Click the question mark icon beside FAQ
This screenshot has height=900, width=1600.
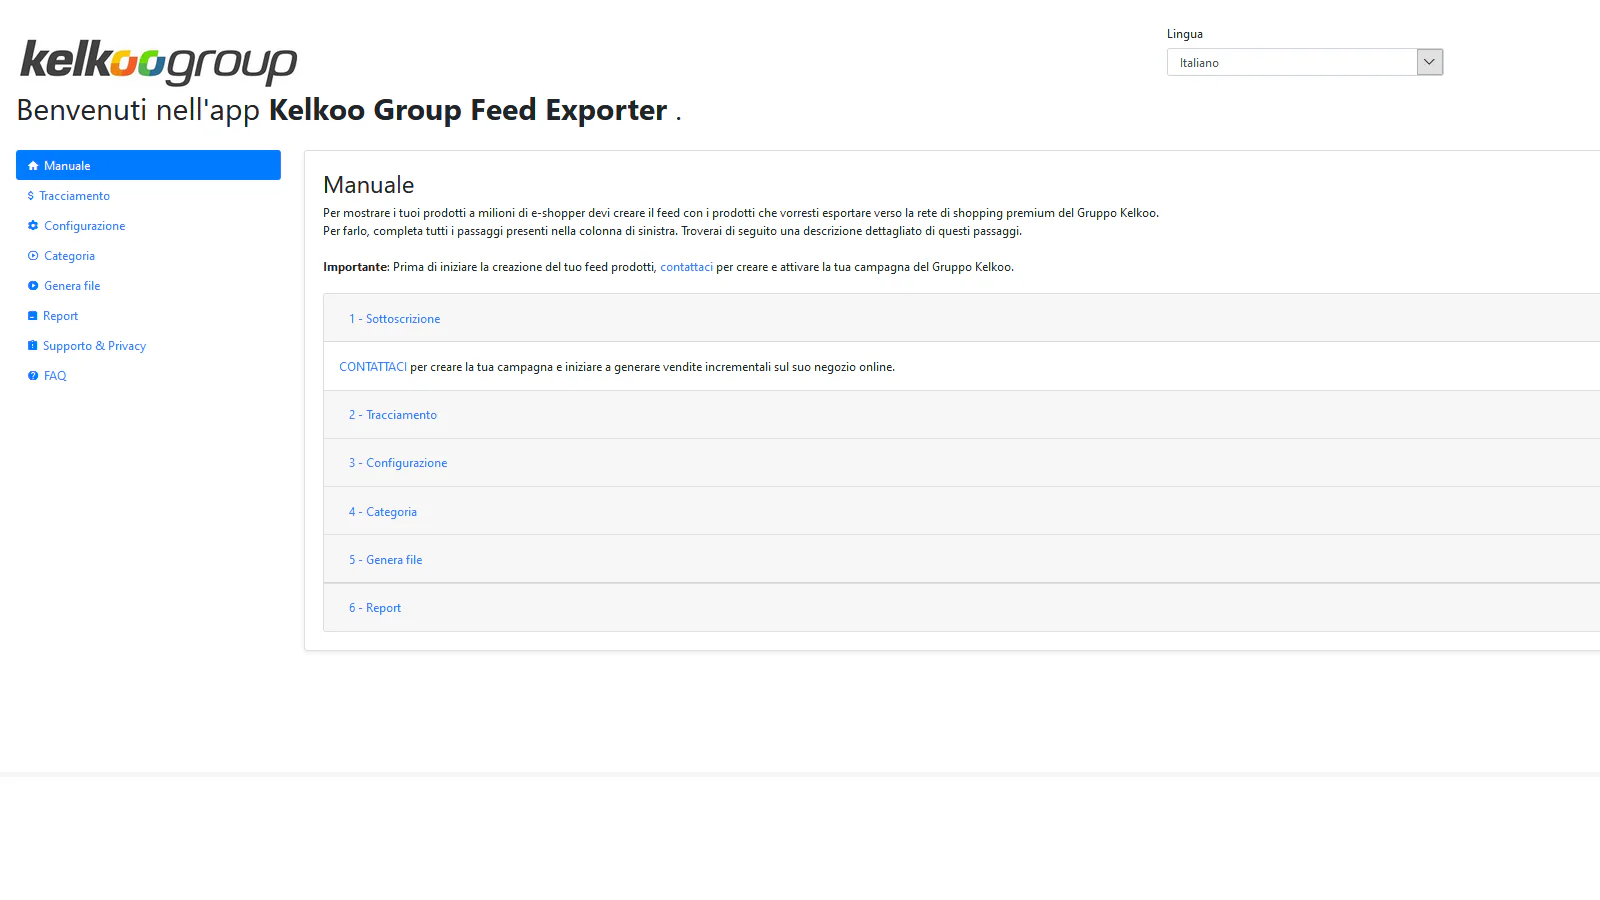click(33, 376)
